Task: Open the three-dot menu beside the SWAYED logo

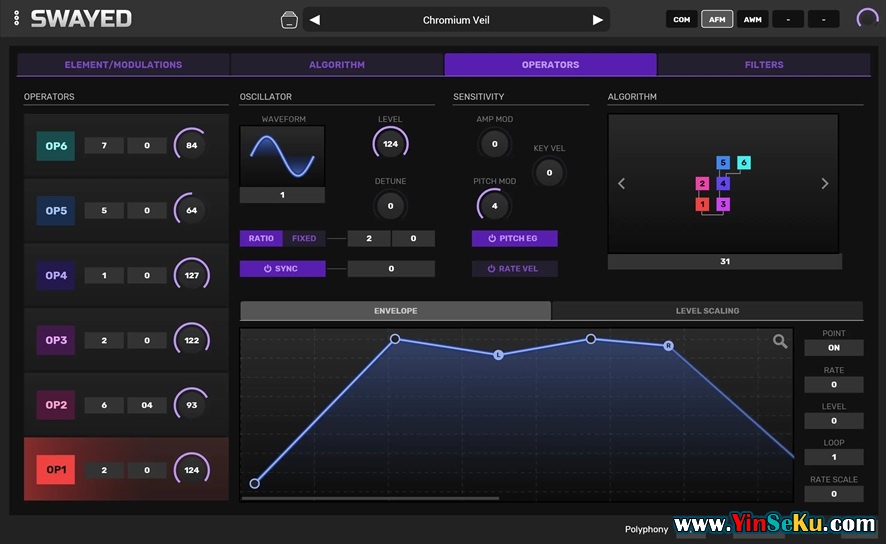Action: click(18, 19)
